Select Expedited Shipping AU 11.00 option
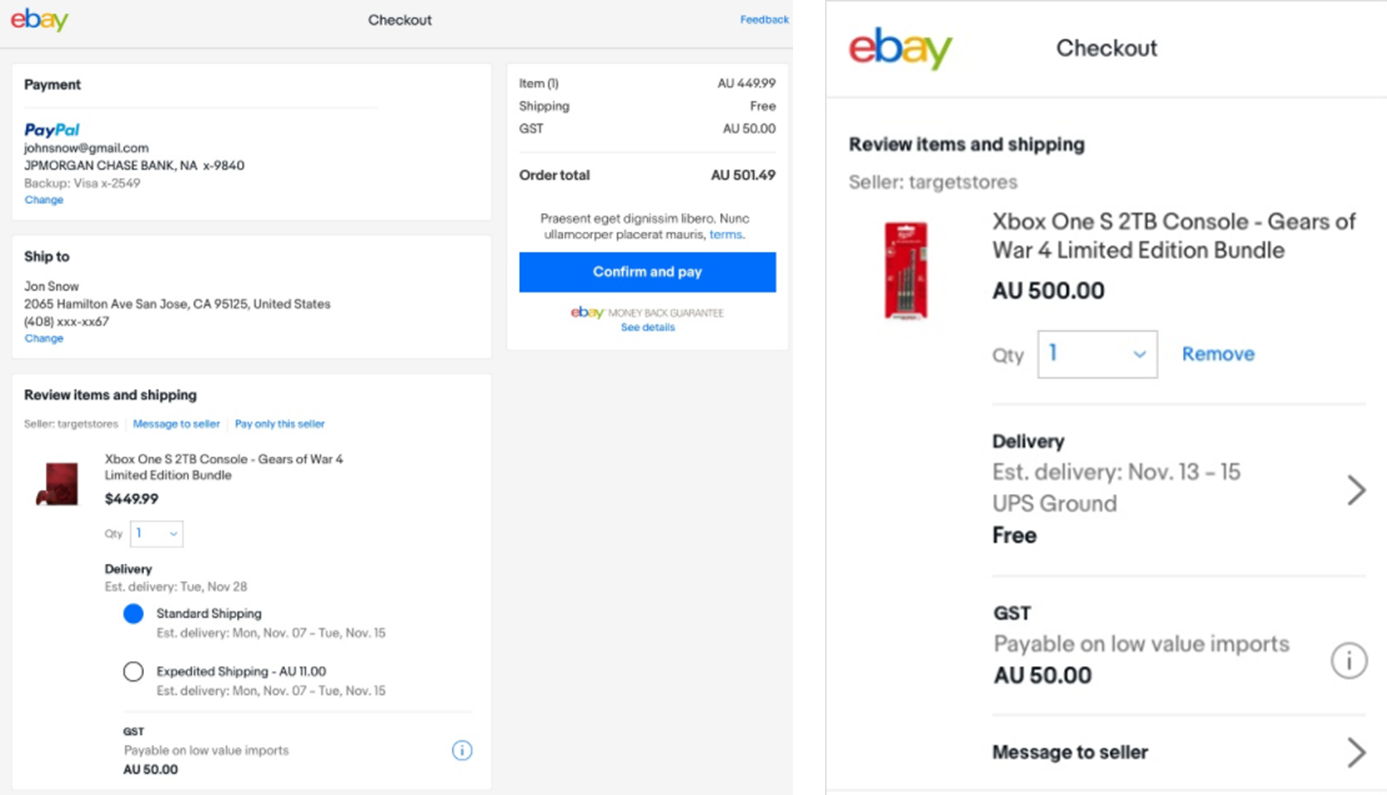Screen dimensions: 1387x795 [x=133, y=672]
